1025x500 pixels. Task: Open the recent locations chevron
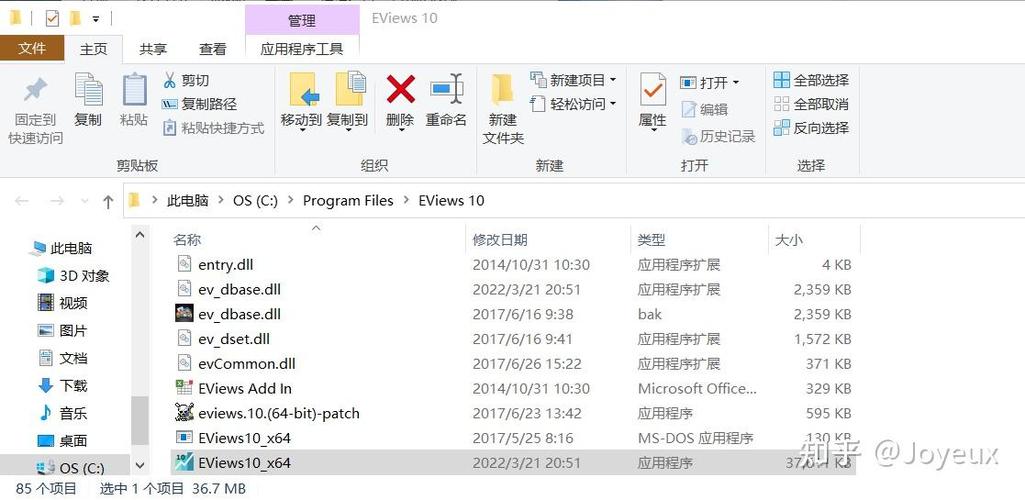click(x=84, y=201)
